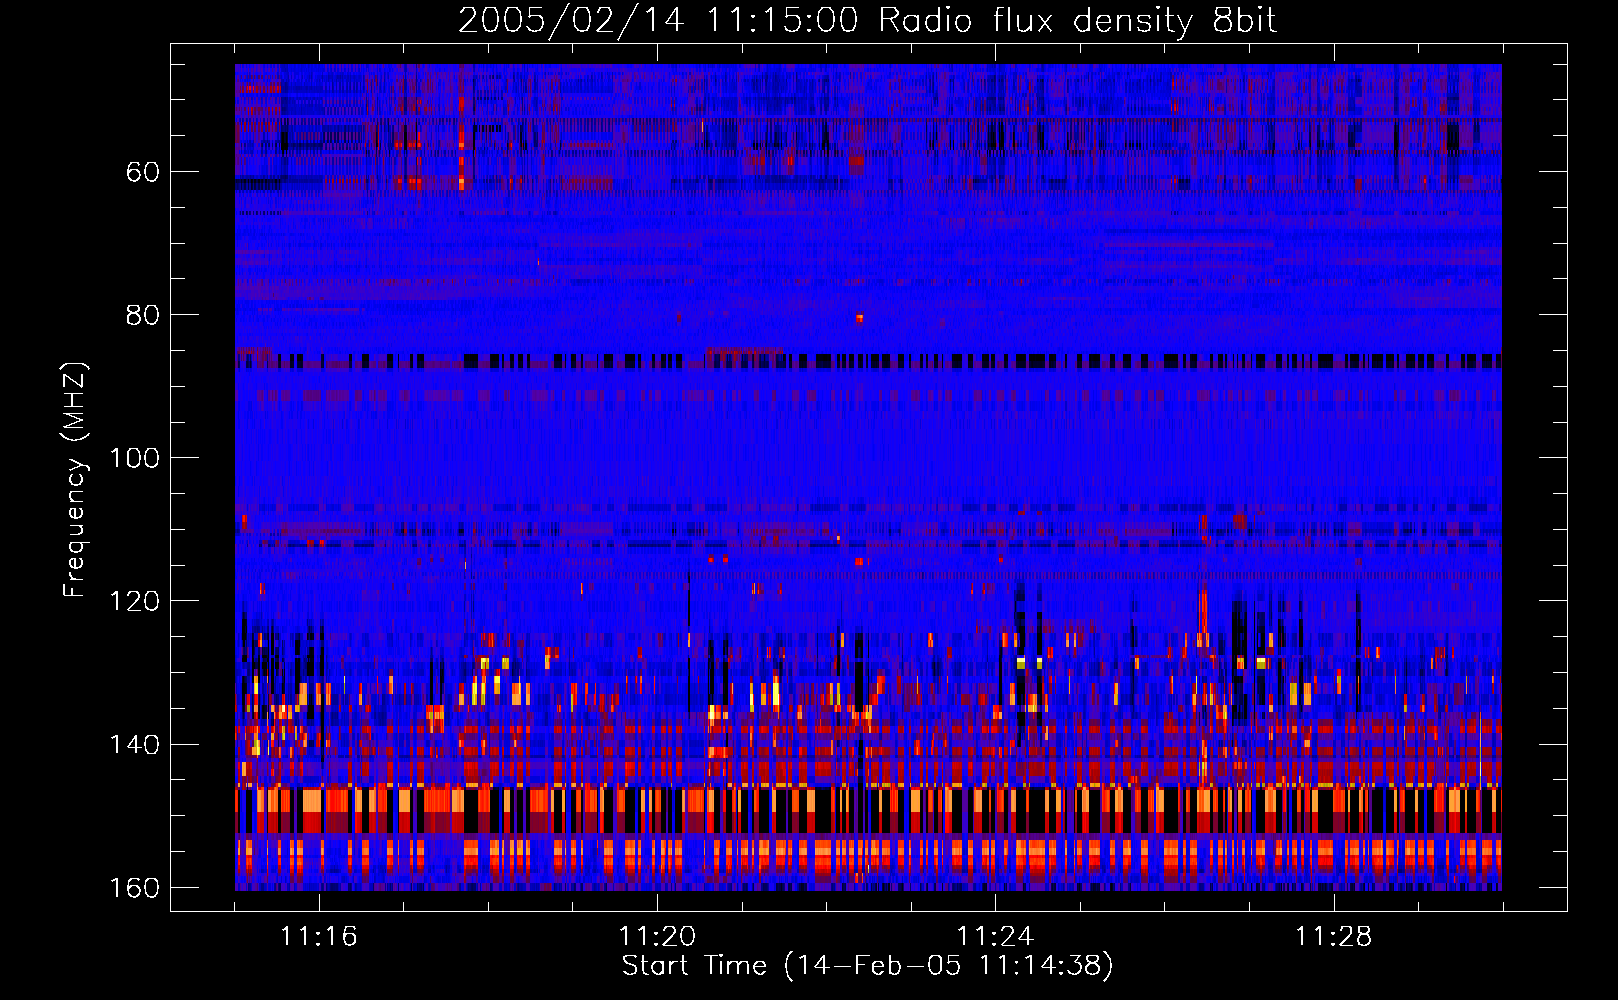Viewport: 1618px width, 1000px height.
Task: Click the 120 MHz y-axis tick label
Action: (134, 601)
